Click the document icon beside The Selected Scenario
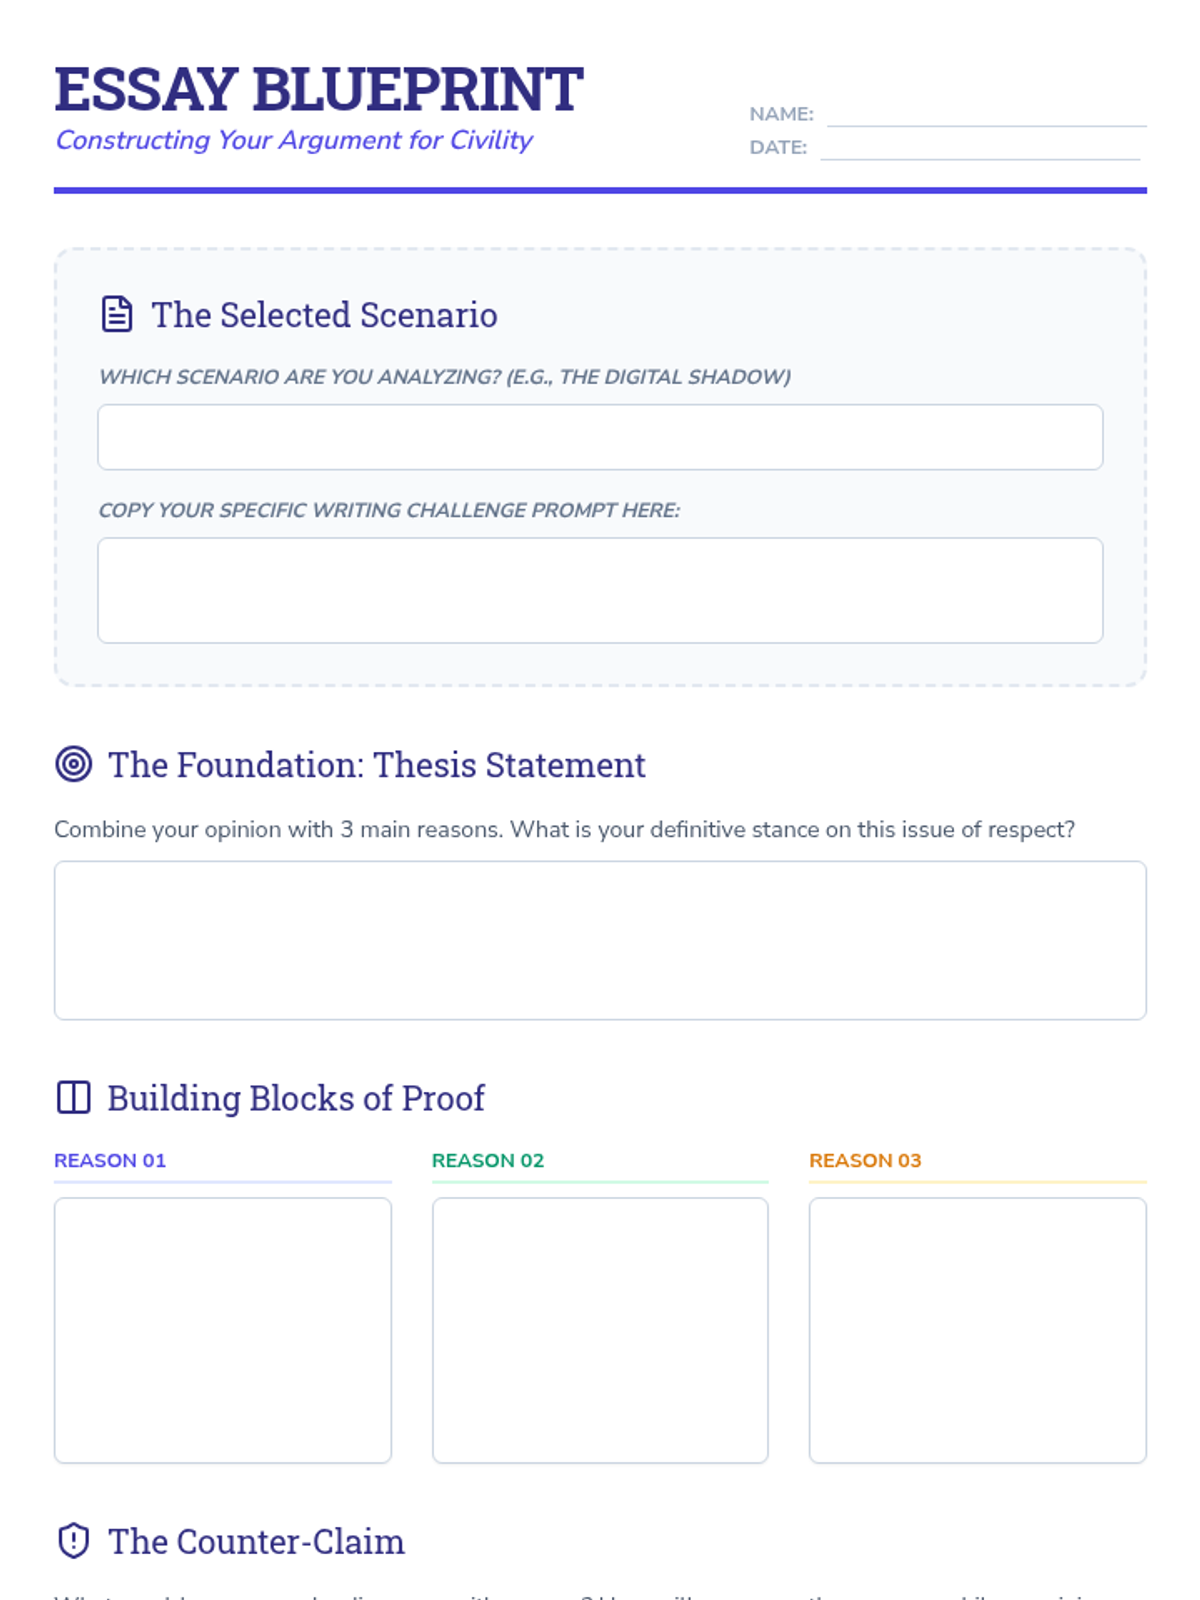 tap(117, 314)
